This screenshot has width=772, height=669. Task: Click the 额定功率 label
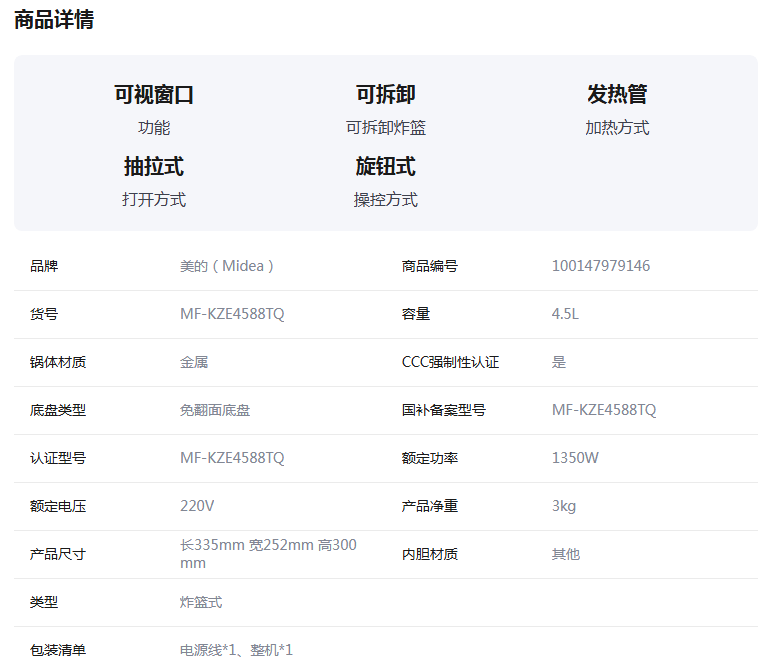[430, 458]
